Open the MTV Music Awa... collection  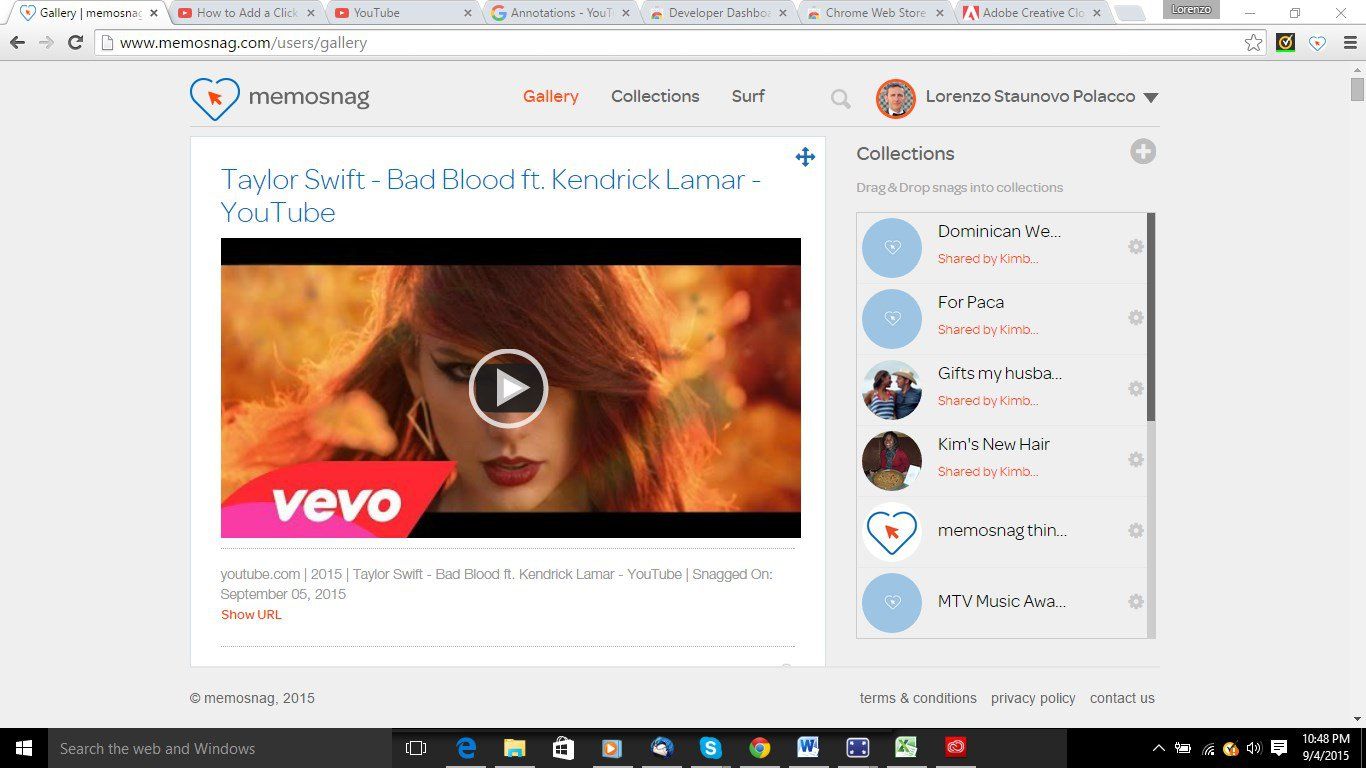click(1002, 601)
